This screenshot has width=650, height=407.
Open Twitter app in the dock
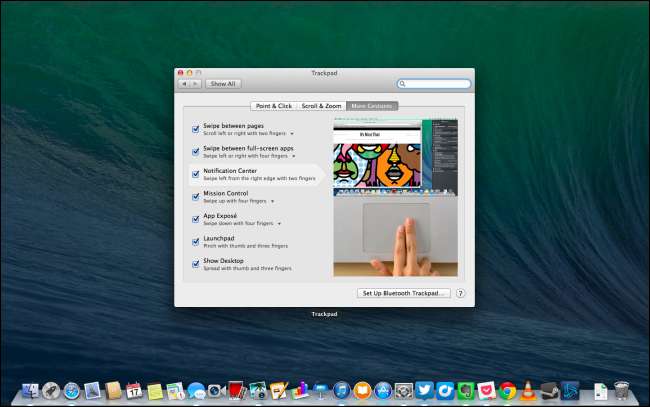tap(424, 391)
